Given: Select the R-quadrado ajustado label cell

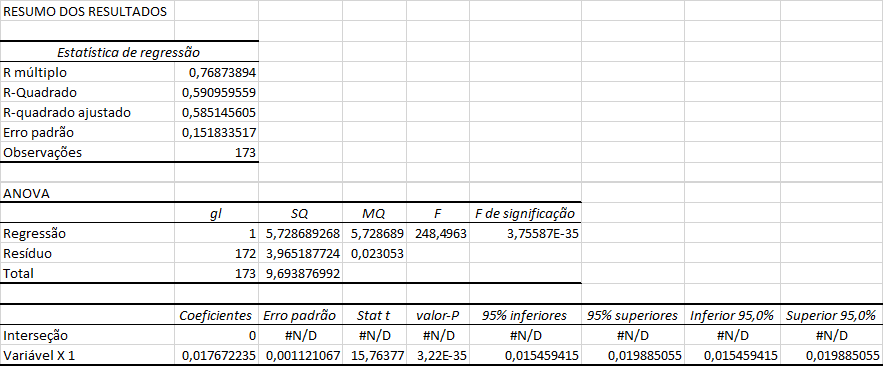Looking at the screenshot, I should tap(87, 113).
